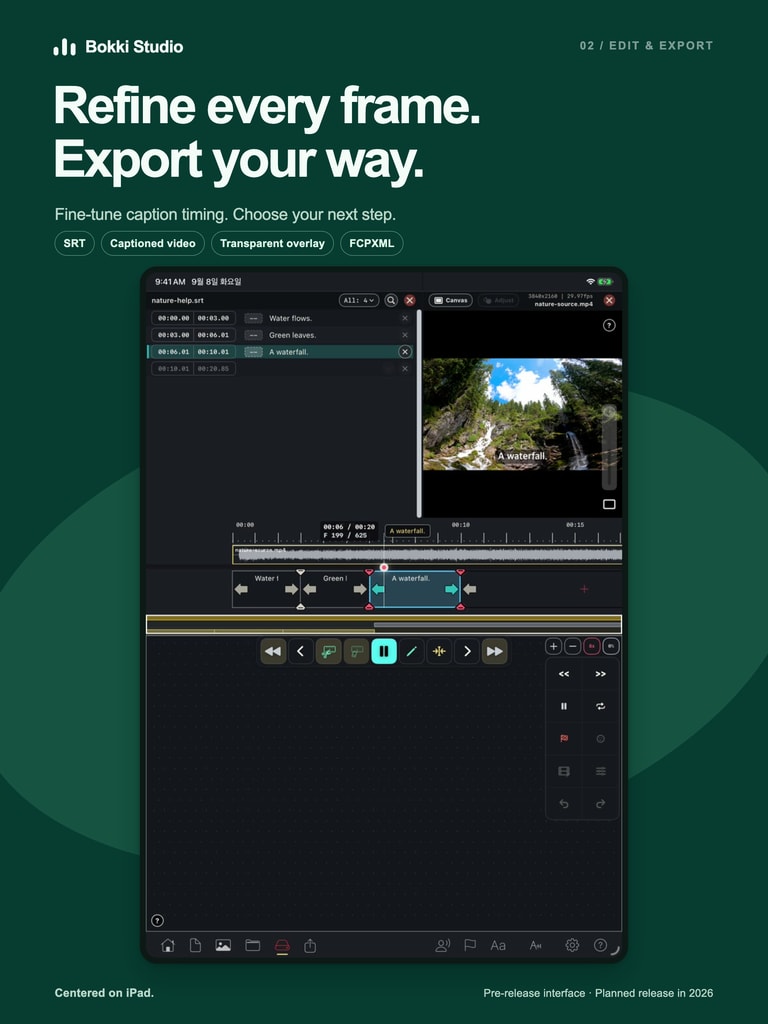Click the start time 00:00.00 field
The image size is (768, 1024).
[174, 318]
